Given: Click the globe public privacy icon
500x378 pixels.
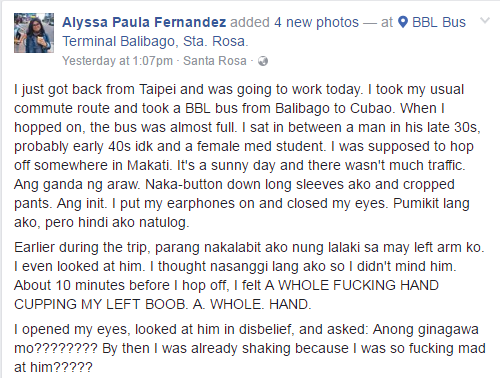Looking at the screenshot, I should pyautogui.click(x=263, y=61).
